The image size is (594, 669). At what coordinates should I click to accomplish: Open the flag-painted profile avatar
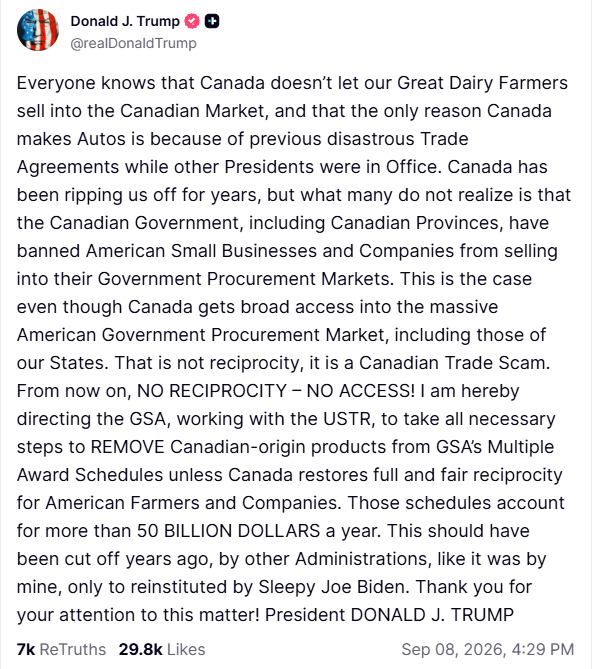tap(38, 30)
